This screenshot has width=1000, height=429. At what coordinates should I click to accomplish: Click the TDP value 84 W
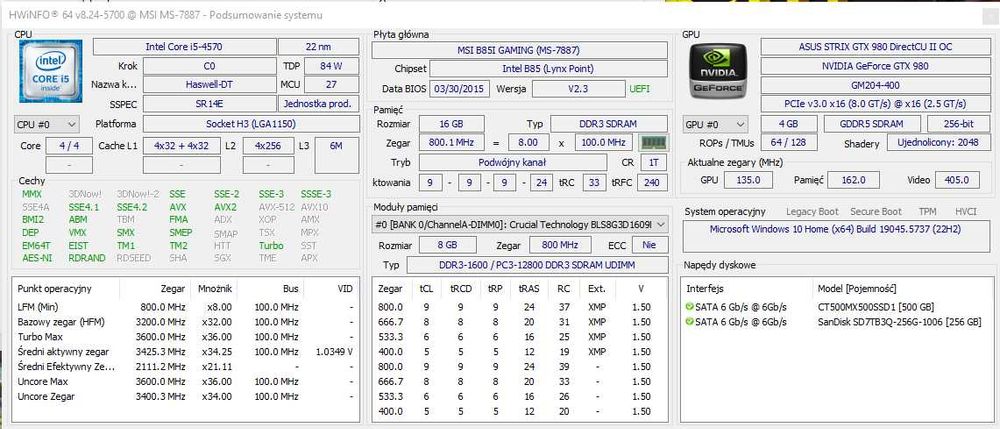coord(332,66)
